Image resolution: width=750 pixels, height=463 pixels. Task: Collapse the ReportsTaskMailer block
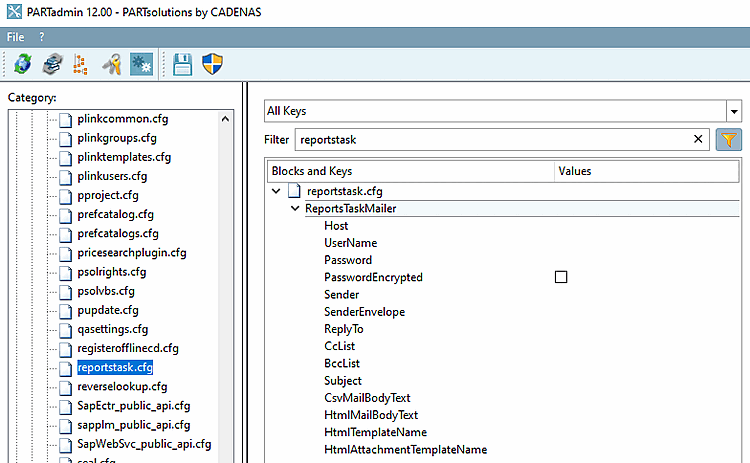[x=295, y=208]
